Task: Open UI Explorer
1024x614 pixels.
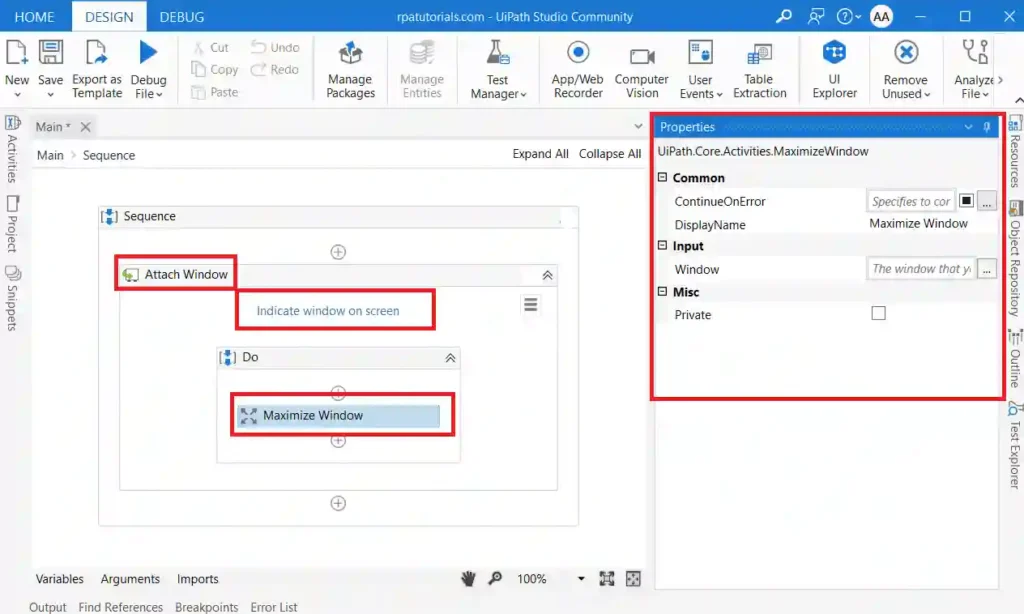Action: [834, 70]
